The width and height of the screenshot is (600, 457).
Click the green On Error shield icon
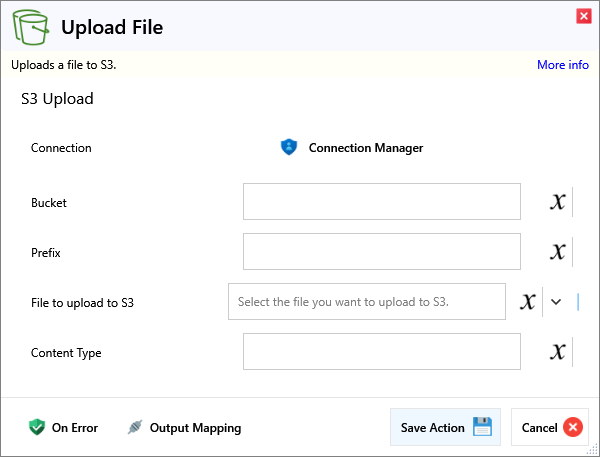[37, 428]
